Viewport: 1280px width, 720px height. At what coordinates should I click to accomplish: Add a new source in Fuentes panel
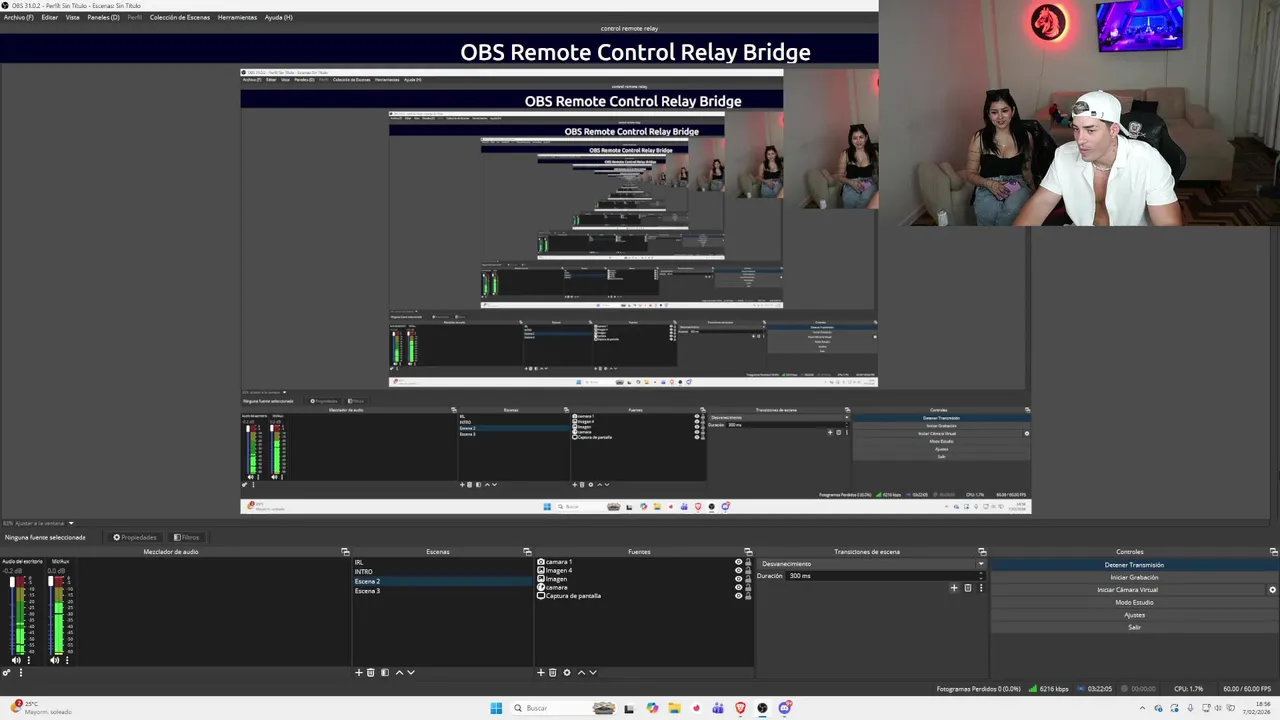pyautogui.click(x=540, y=672)
